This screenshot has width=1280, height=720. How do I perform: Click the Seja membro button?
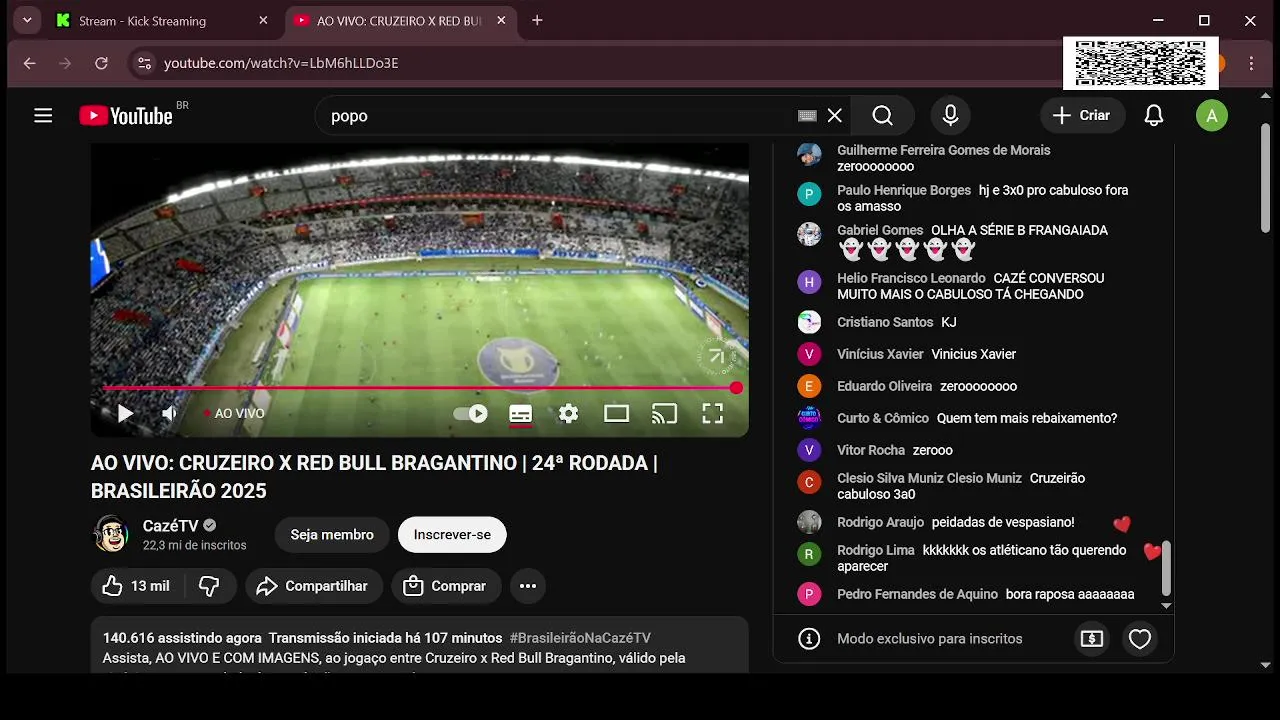[x=332, y=535]
